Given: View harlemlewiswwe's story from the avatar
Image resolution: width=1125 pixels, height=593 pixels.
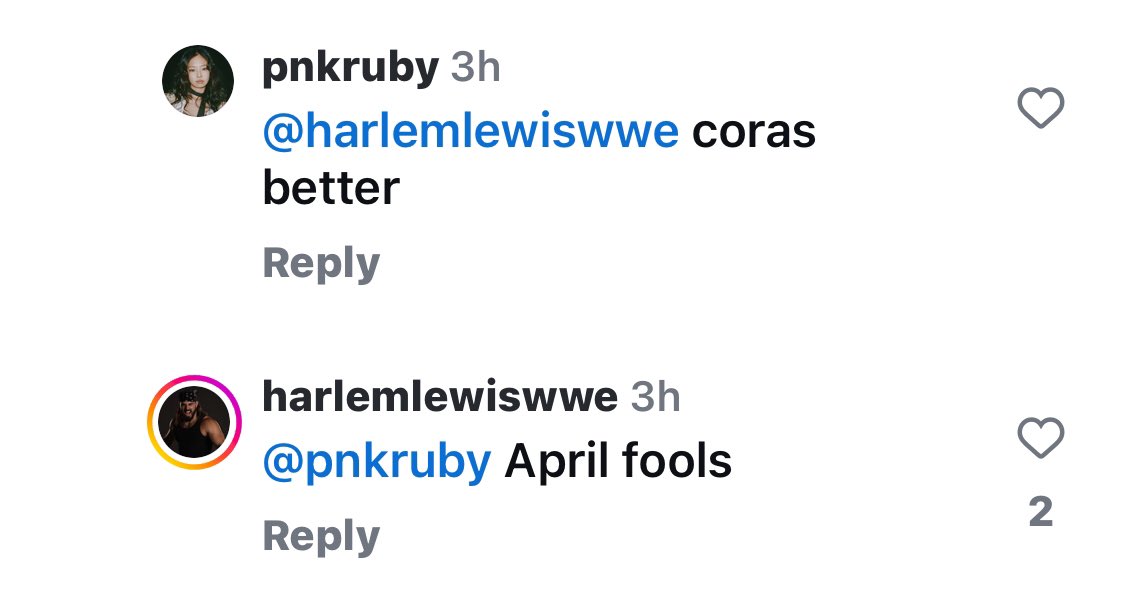Looking at the screenshot, I should [x=194, y=422].
